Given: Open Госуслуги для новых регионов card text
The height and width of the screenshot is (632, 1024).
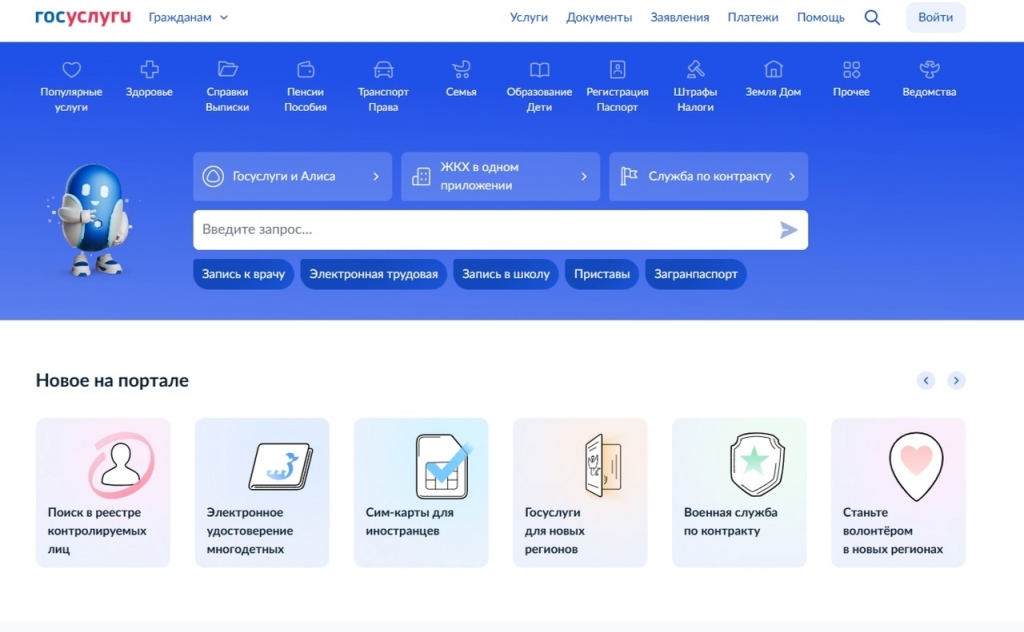Looking at the screenshot, I should [x=554, y=531].
